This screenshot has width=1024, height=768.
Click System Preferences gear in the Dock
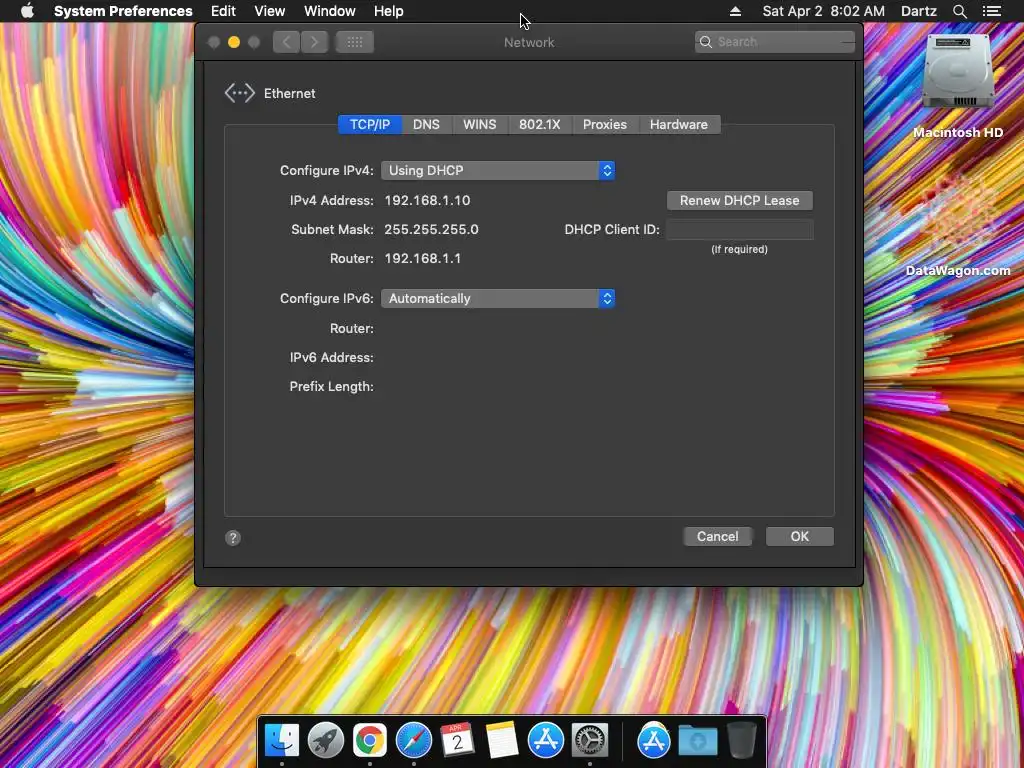(x=590, y=741)
